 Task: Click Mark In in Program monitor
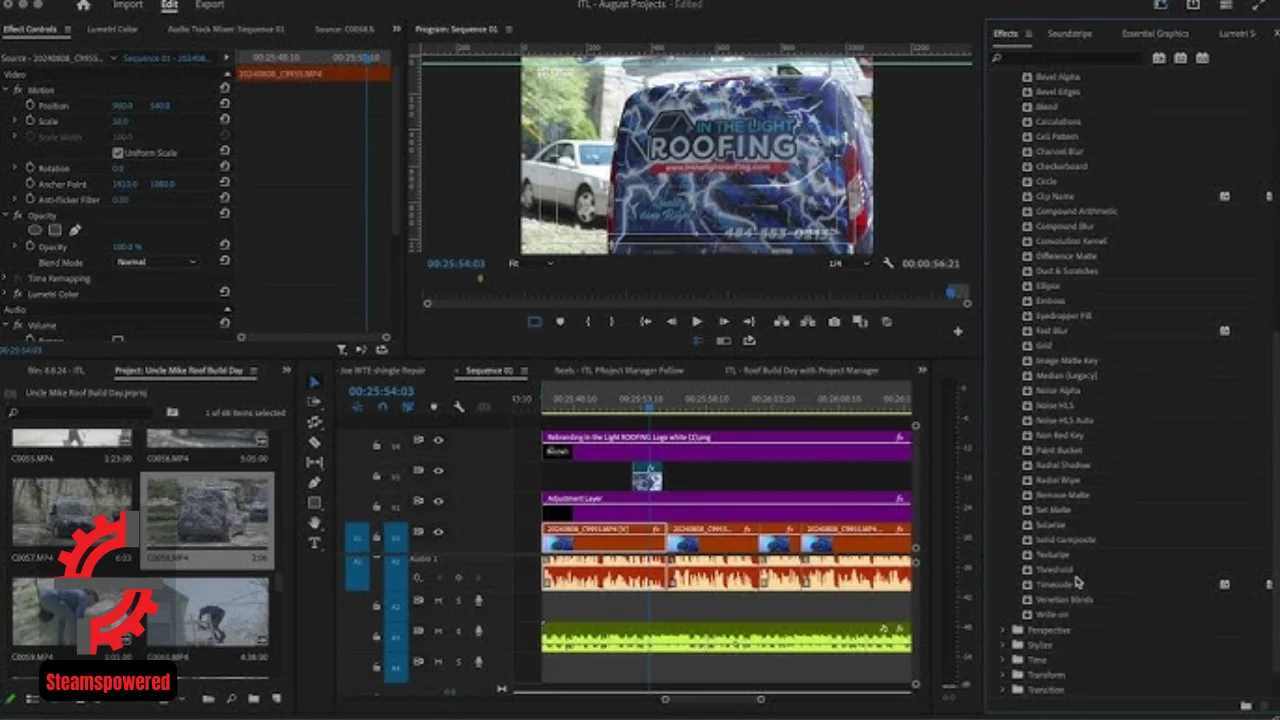coord(587,322)
